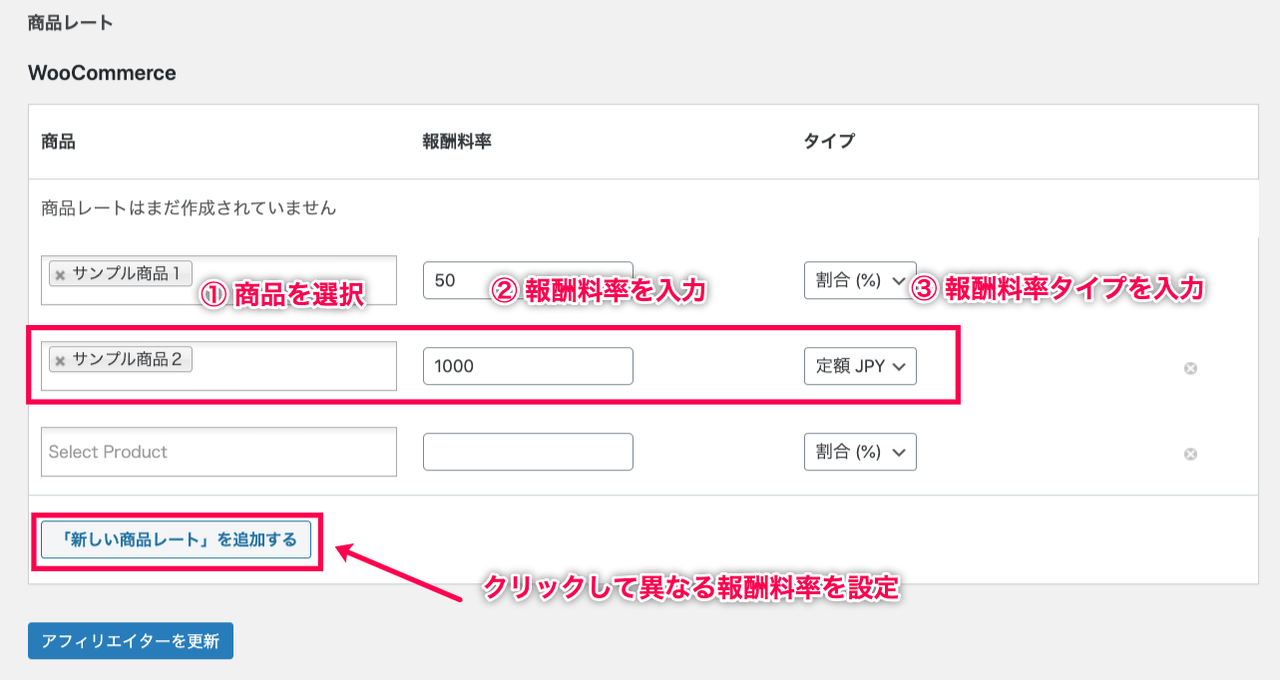The image size is (1280, 680).
Task: Click the 「新しい商品レート」を追加する button
Action: click(x=176, y=540)
